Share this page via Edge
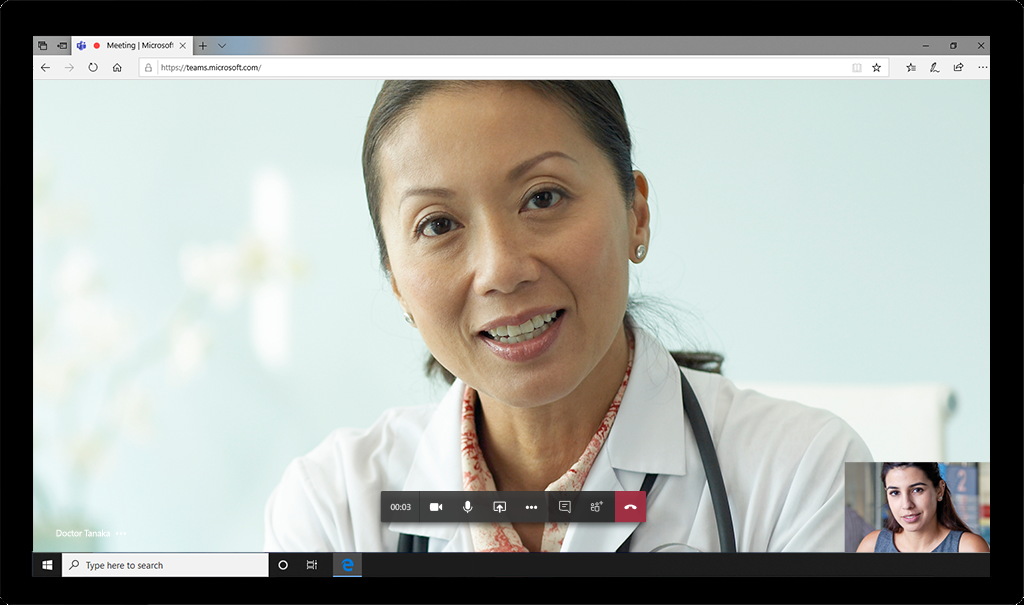This screenshot has width=1024, height=605. click(958, 67)
